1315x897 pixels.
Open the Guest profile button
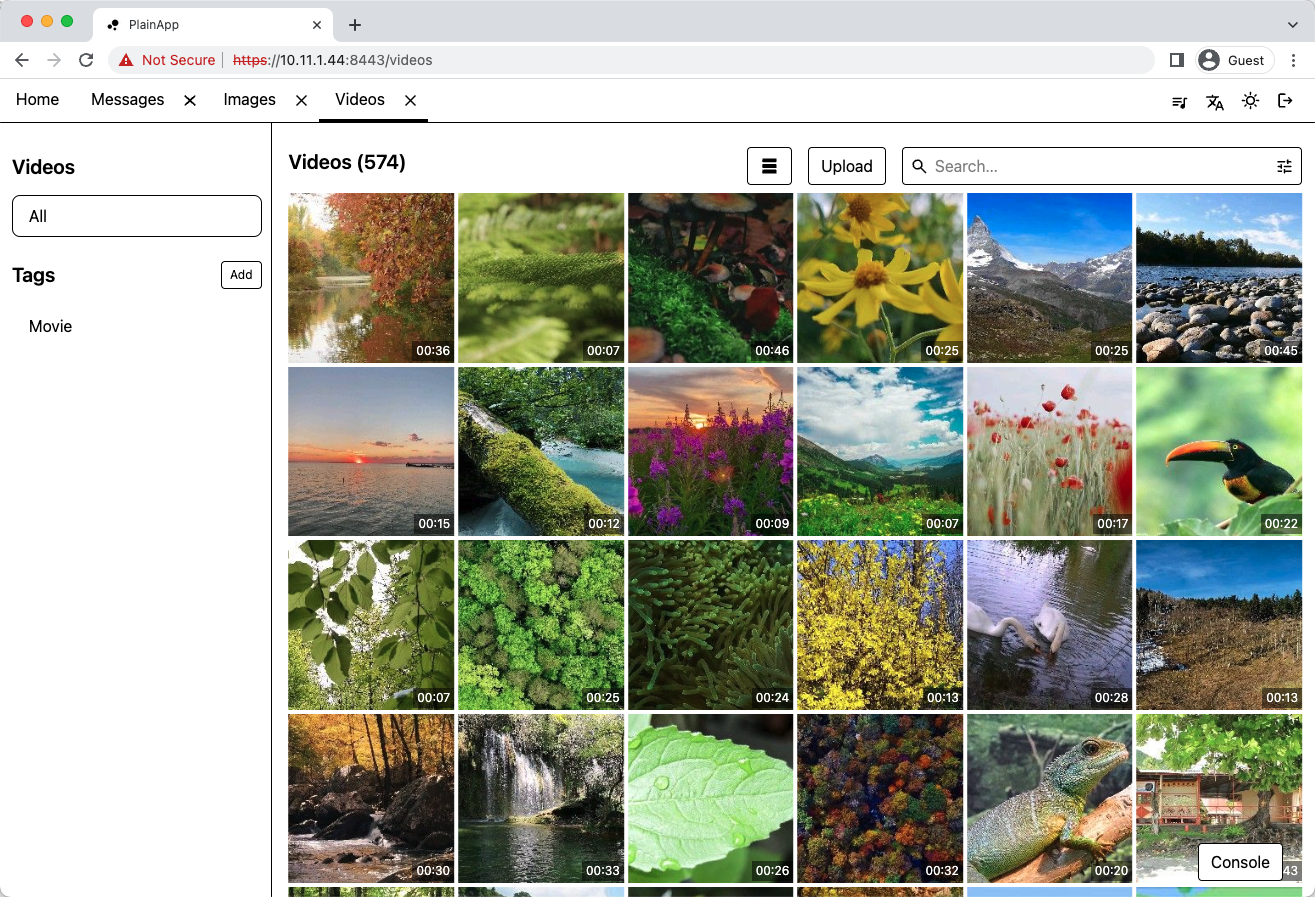(x=1235, y=60)
